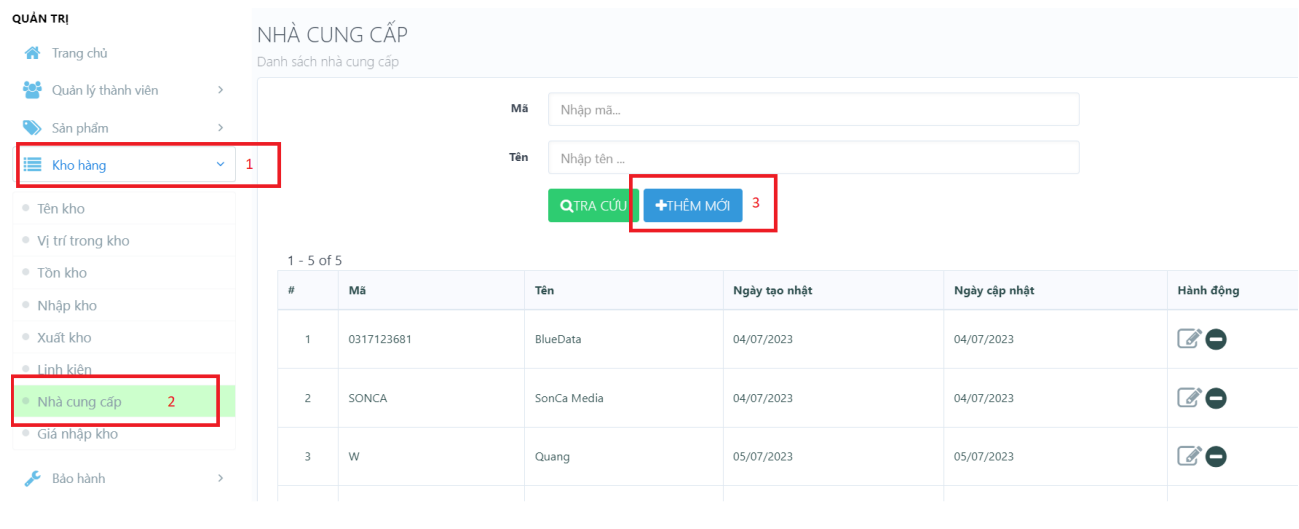Viewport: 1299px width, 529px height.
Task: Focus the Nhập mã input field
Action: (813, 109)
